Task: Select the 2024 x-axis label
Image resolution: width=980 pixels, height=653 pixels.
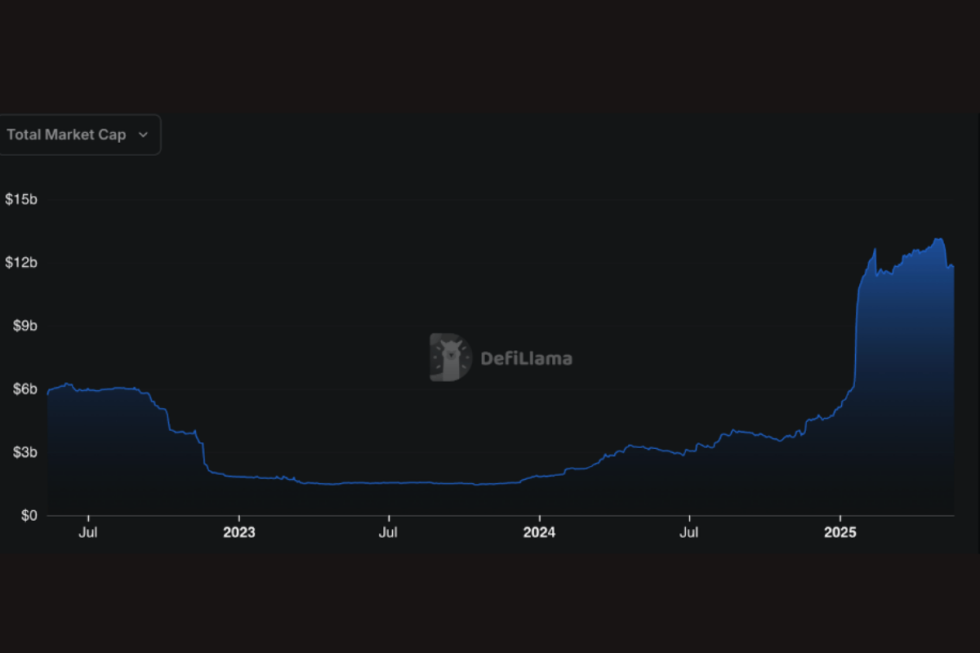Action: pyautogui.click(x=539, y=533)
